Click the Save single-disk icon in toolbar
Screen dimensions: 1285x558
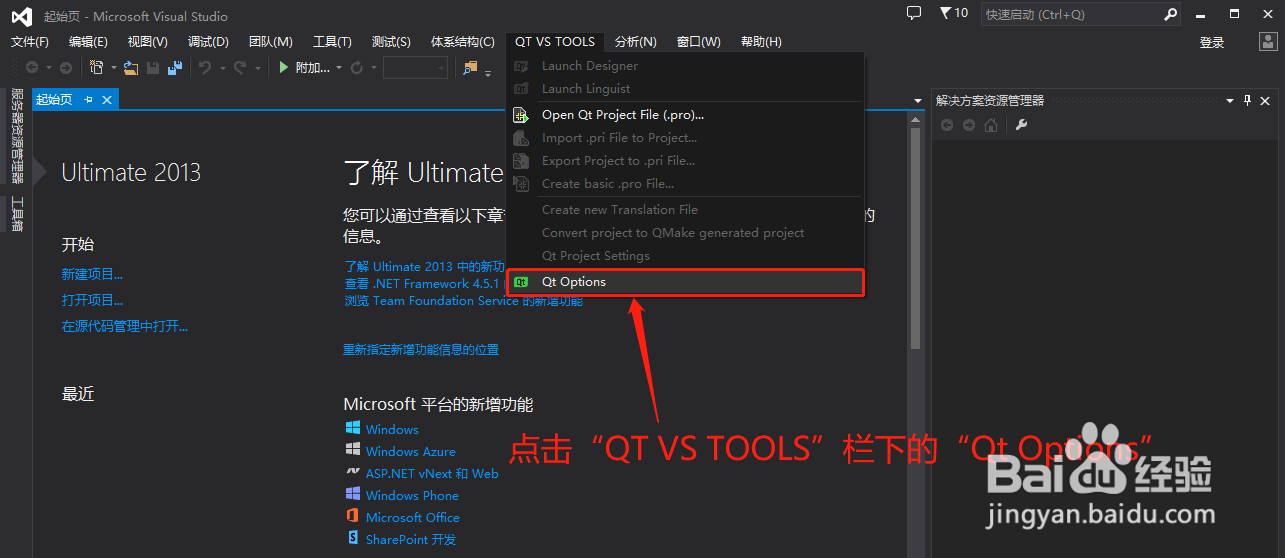(x=153, y=68)
